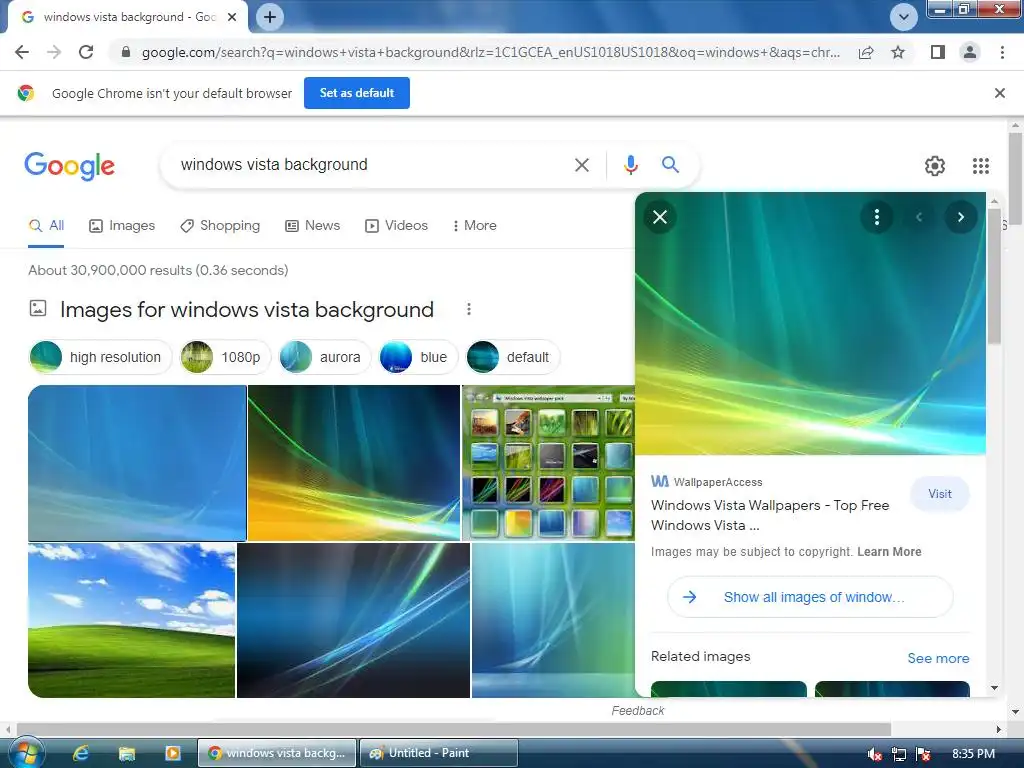Set Chrome as default browser
This screenshot has width=1024, height=768.
(x=357, y=93)
